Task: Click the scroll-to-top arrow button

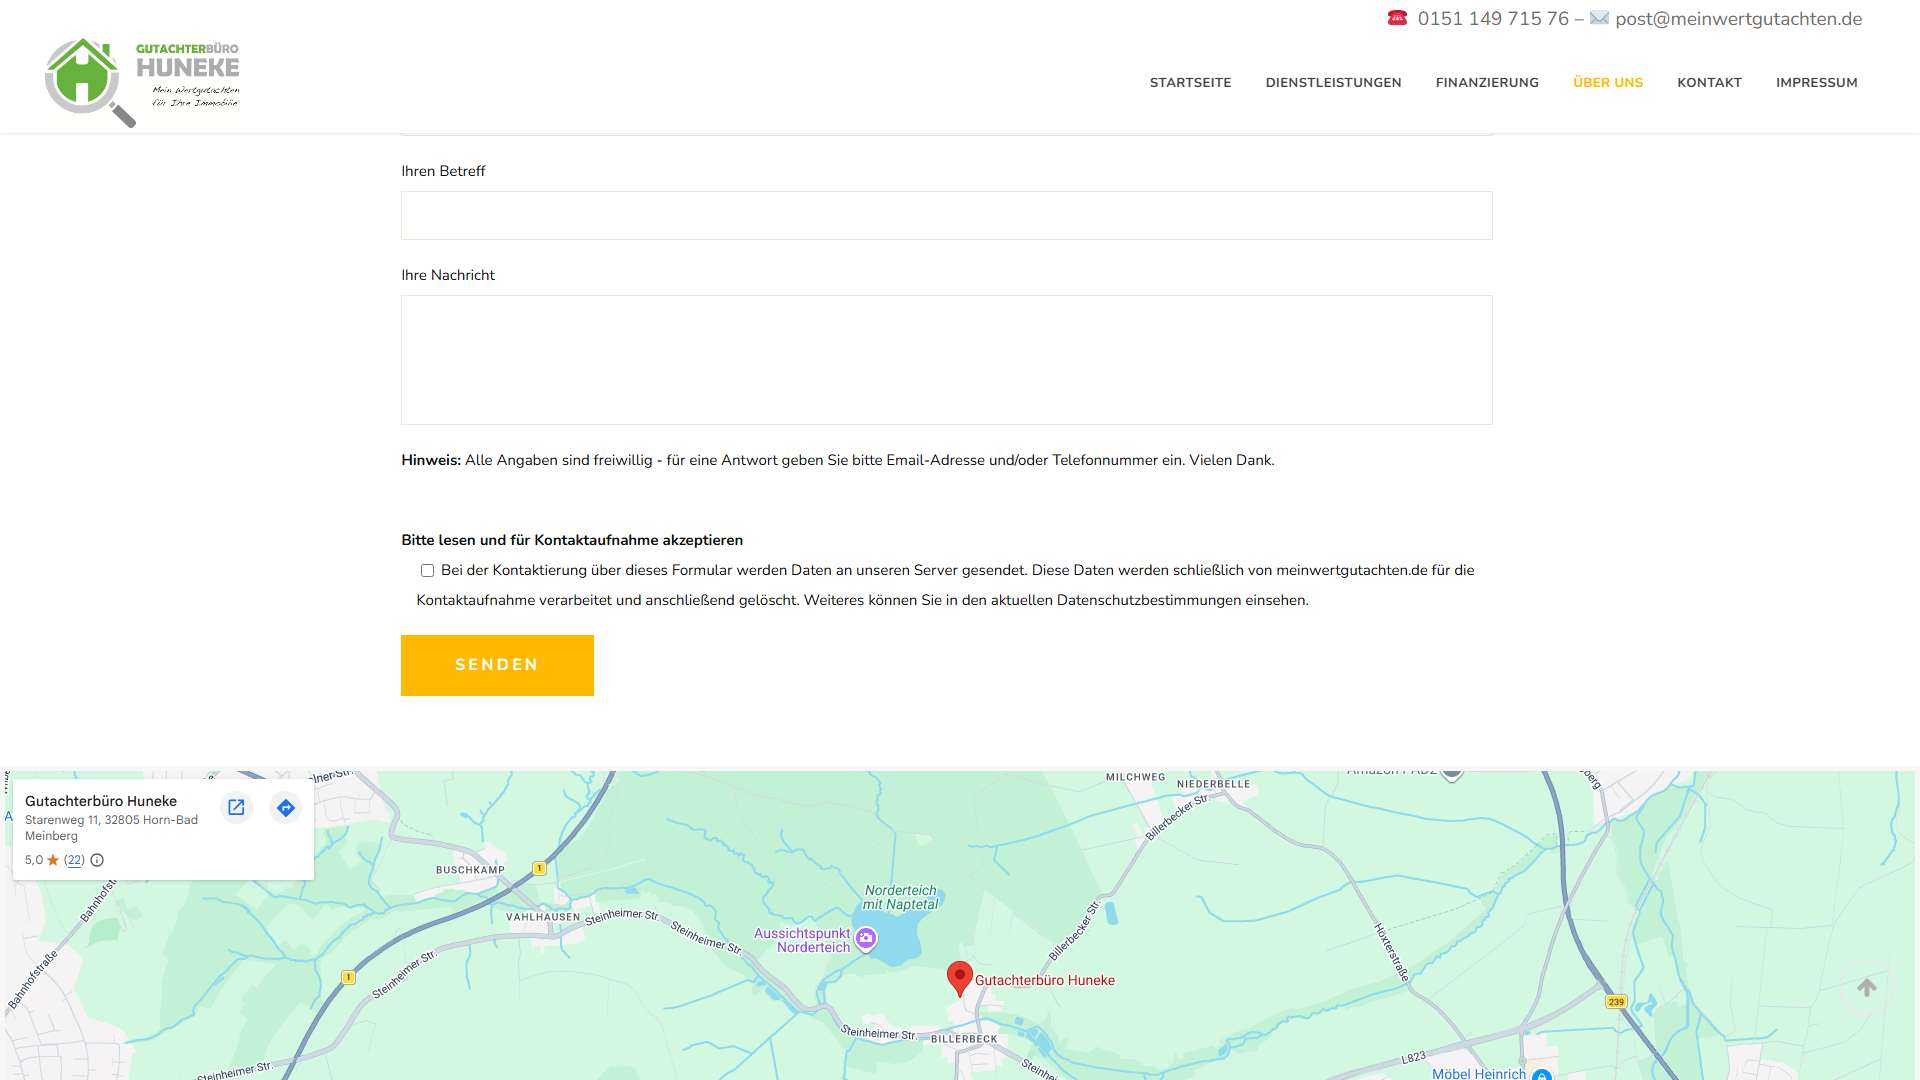Action: [1866, 988]
